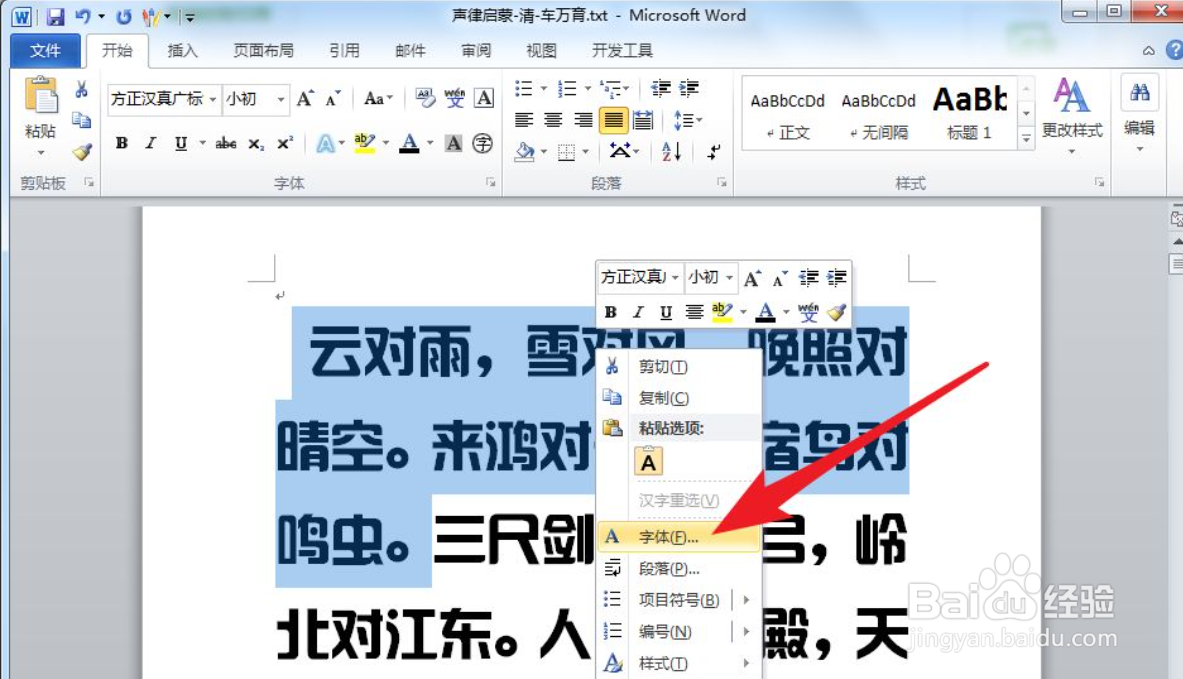Toggle center alignment in the Paragraph group
1183x679 pixels.
553,120
